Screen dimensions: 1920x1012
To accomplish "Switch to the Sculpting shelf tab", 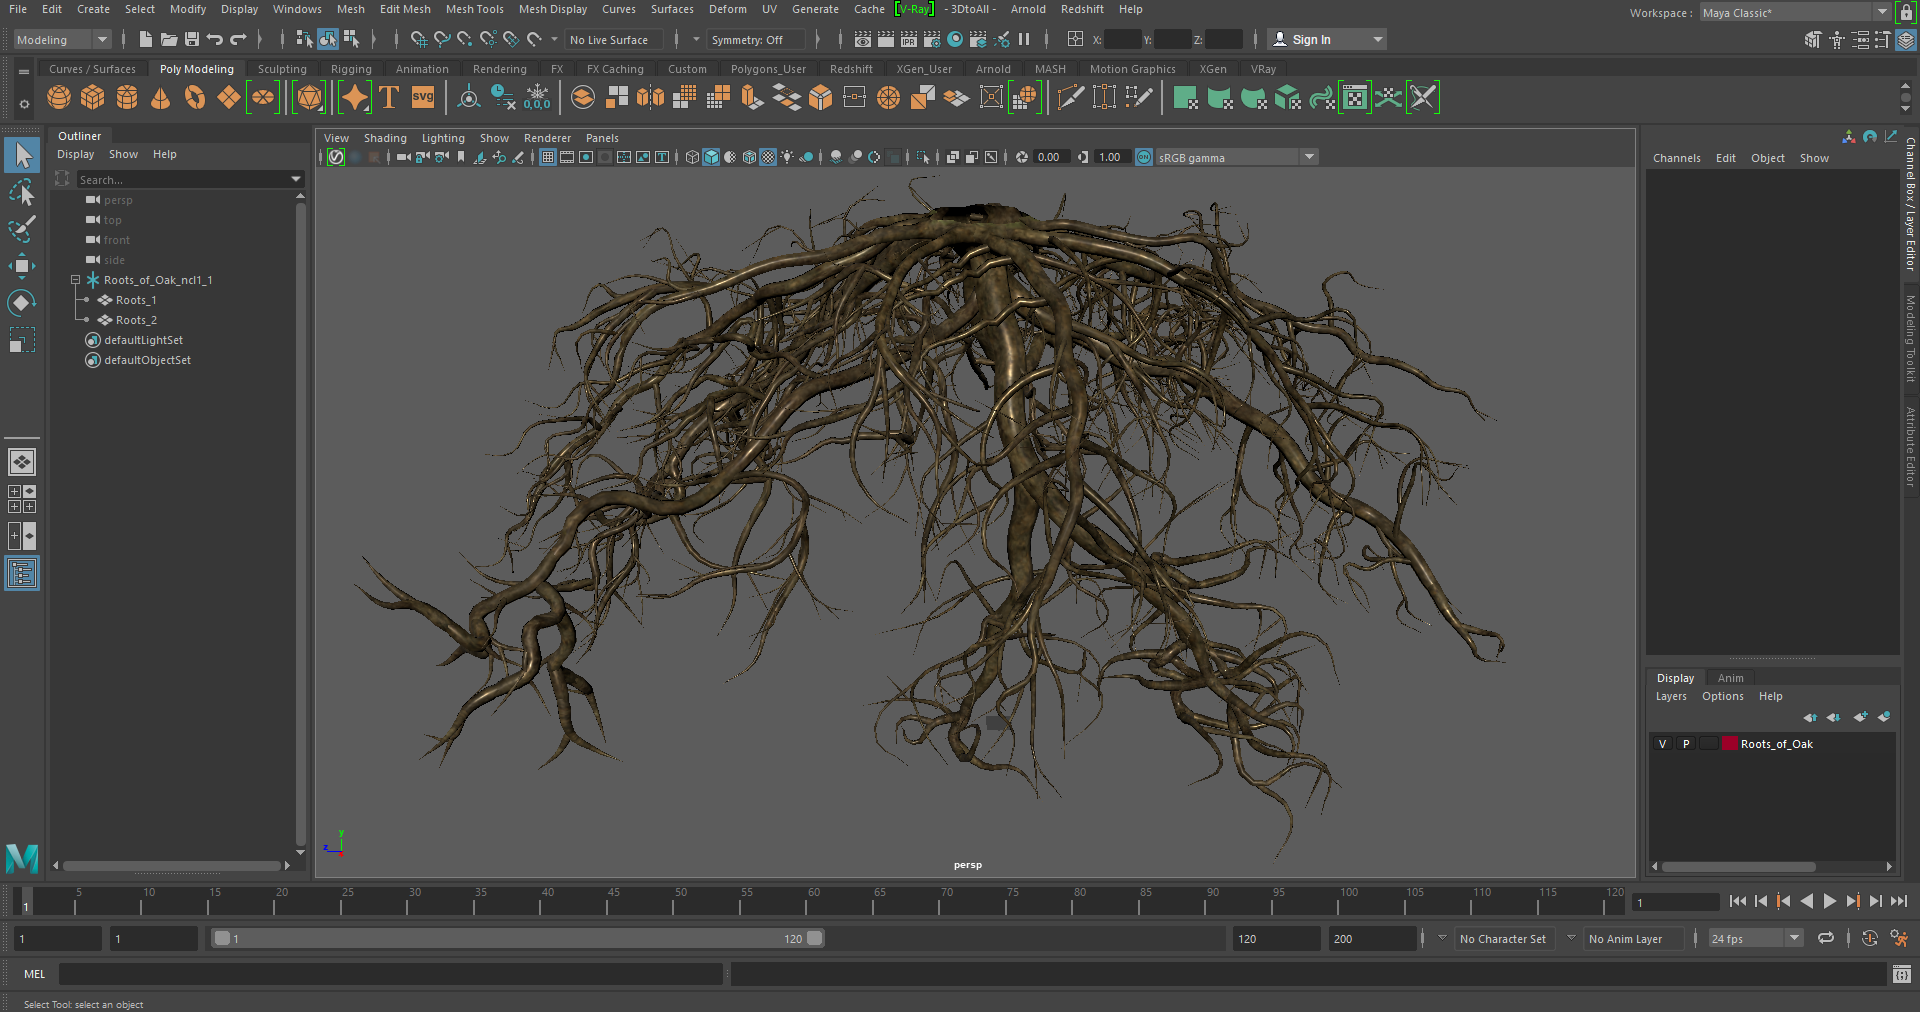I will click(x=282, y=69).
